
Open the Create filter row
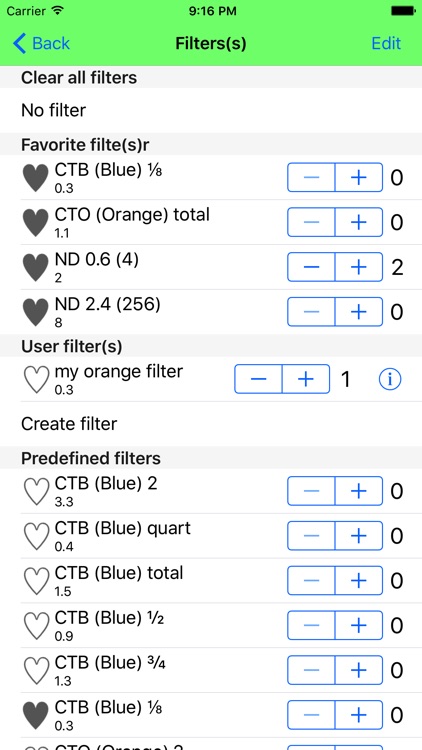point(211,424)
